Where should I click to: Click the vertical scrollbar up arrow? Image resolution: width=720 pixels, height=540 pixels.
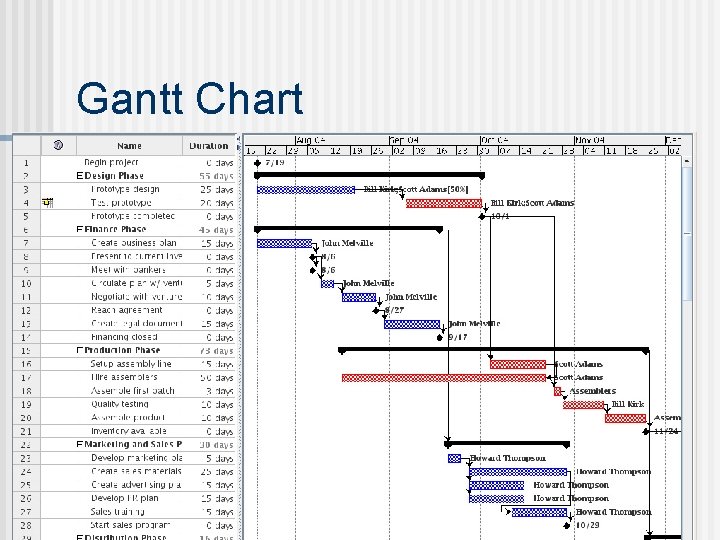[x=687, y=162]
